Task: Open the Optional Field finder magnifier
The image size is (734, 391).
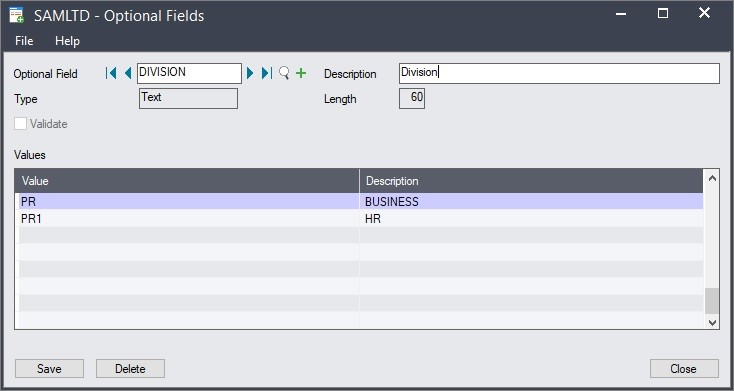Action: (284, 73)
